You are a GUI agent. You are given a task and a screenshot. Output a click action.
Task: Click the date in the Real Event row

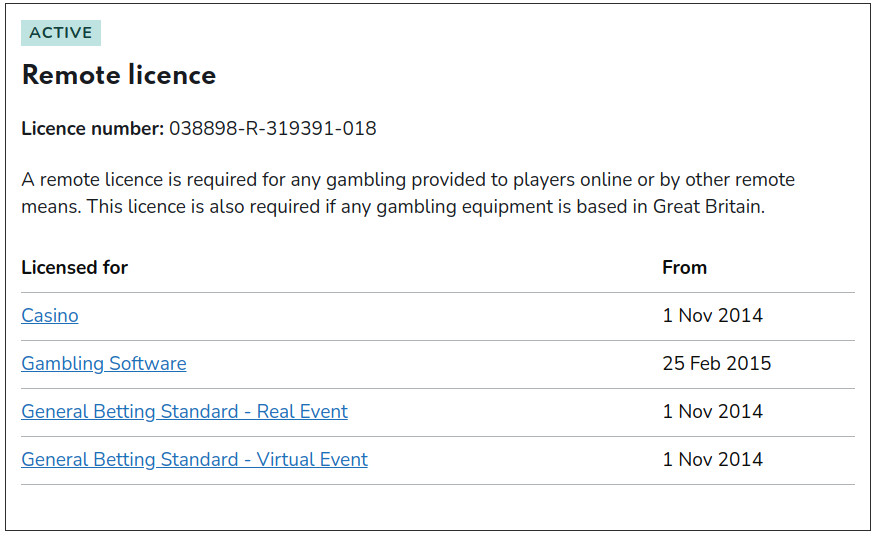[x=712, y=412]
